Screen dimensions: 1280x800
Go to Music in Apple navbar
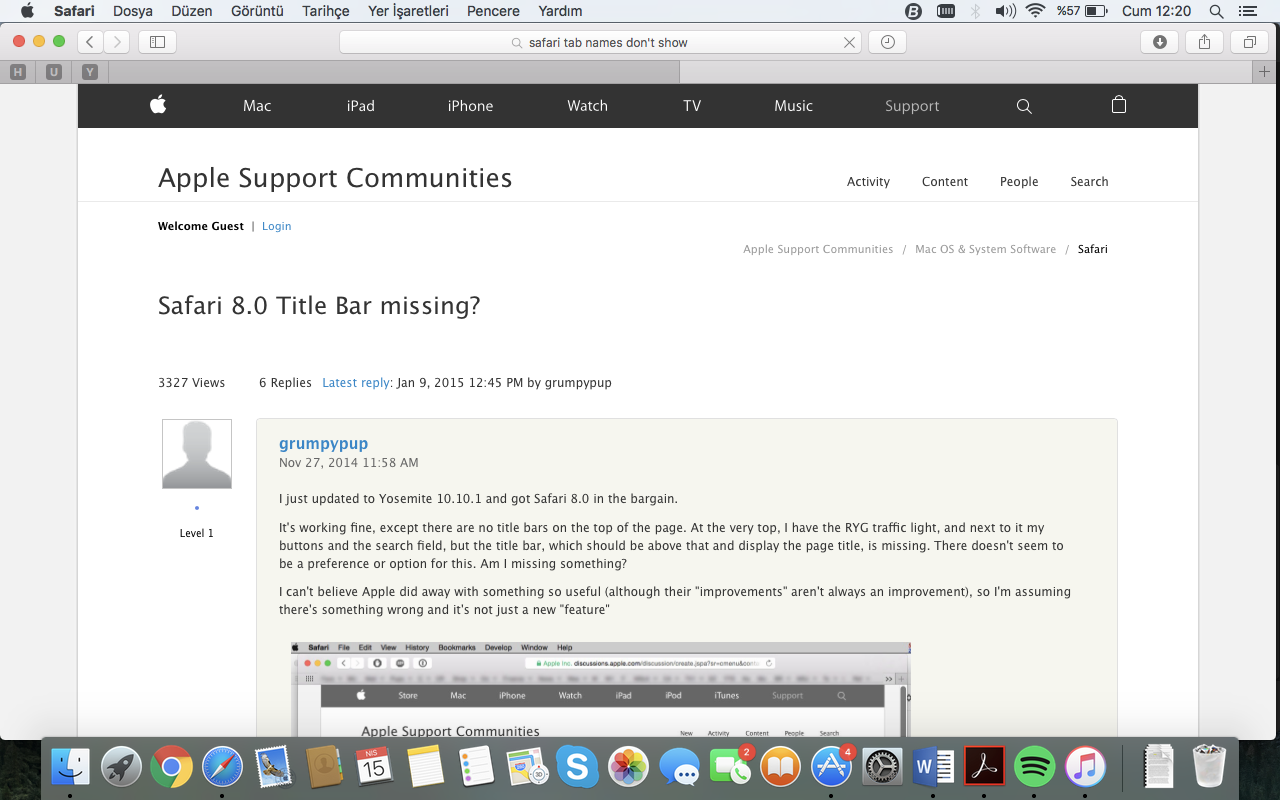pyautogui.click(x=794, y=106)
